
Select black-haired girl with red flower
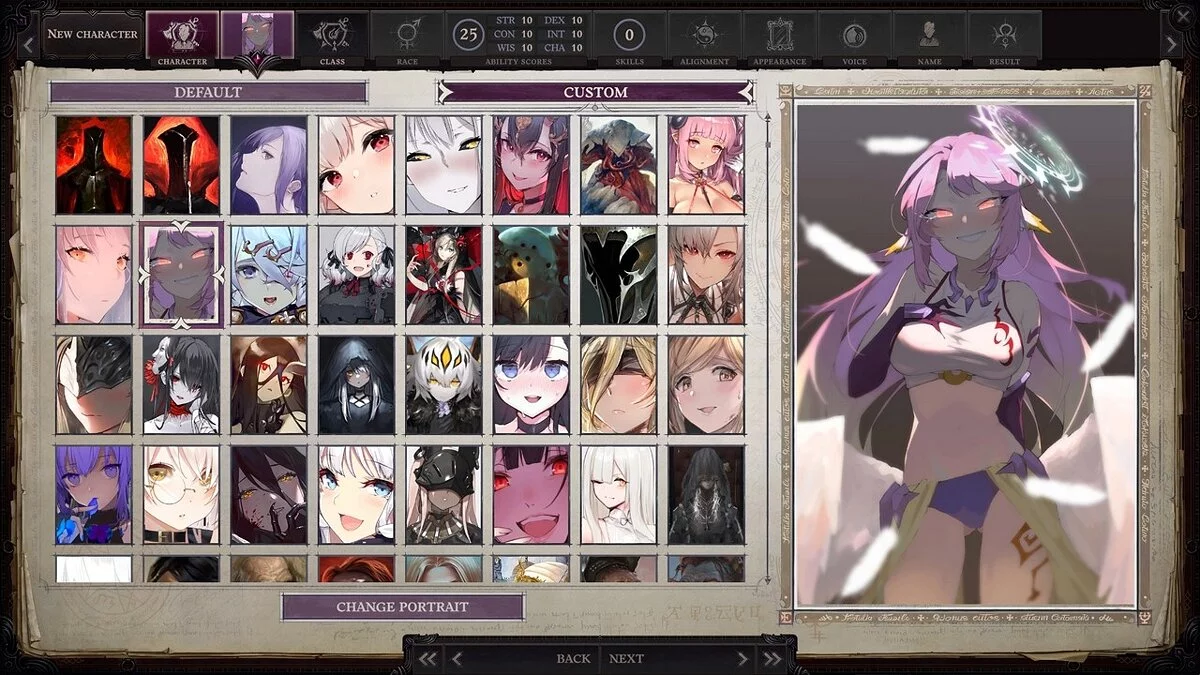181,385
